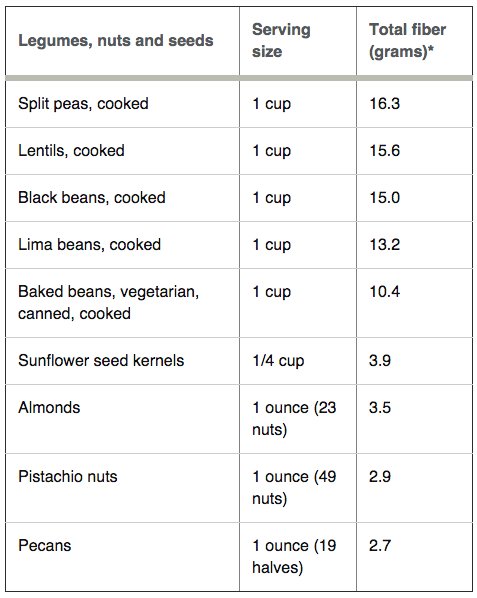Click the 'Lima beans, cooked' entry

(x=90, y=244)
